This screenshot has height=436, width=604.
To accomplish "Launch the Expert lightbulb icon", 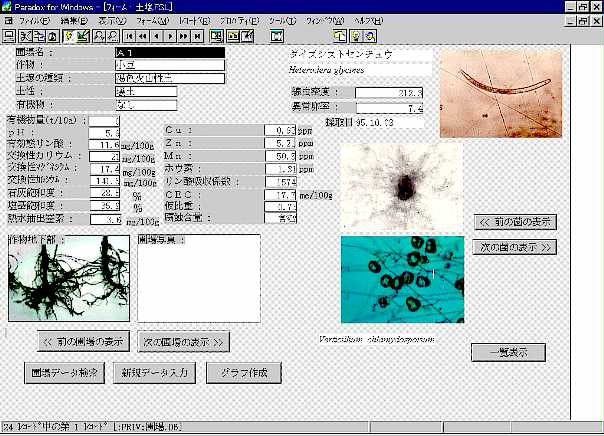I will tap(356, 36).
